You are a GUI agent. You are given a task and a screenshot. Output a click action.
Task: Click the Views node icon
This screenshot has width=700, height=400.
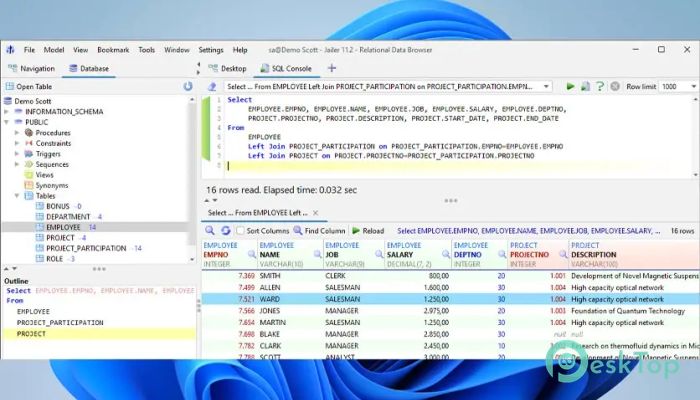29,175
